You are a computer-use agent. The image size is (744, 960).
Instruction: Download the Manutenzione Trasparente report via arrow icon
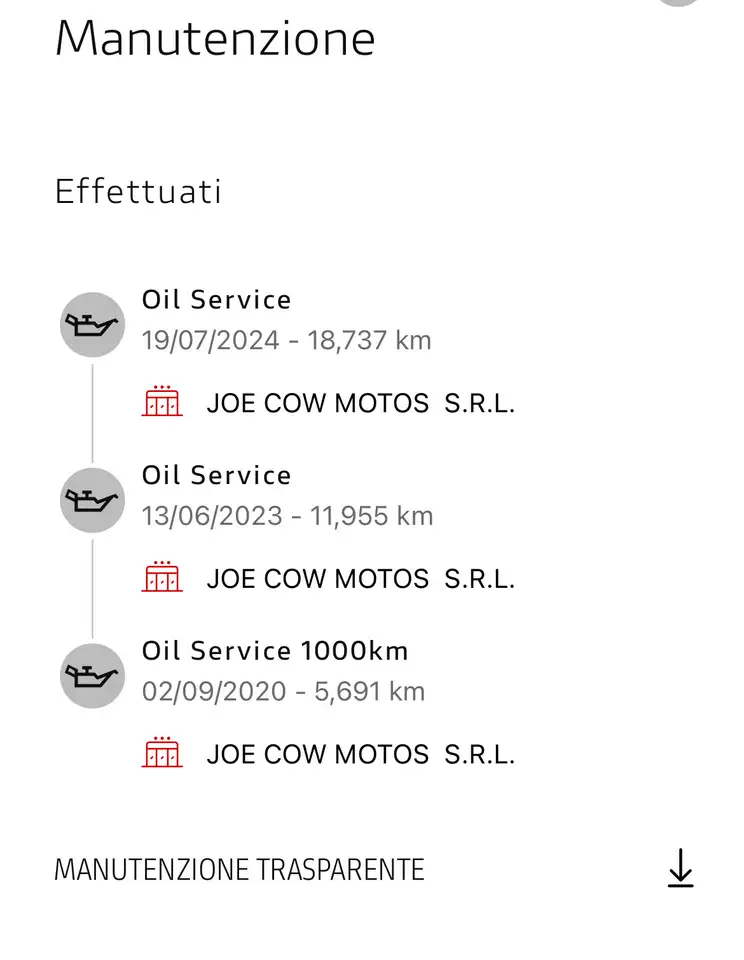click(680, 868)
